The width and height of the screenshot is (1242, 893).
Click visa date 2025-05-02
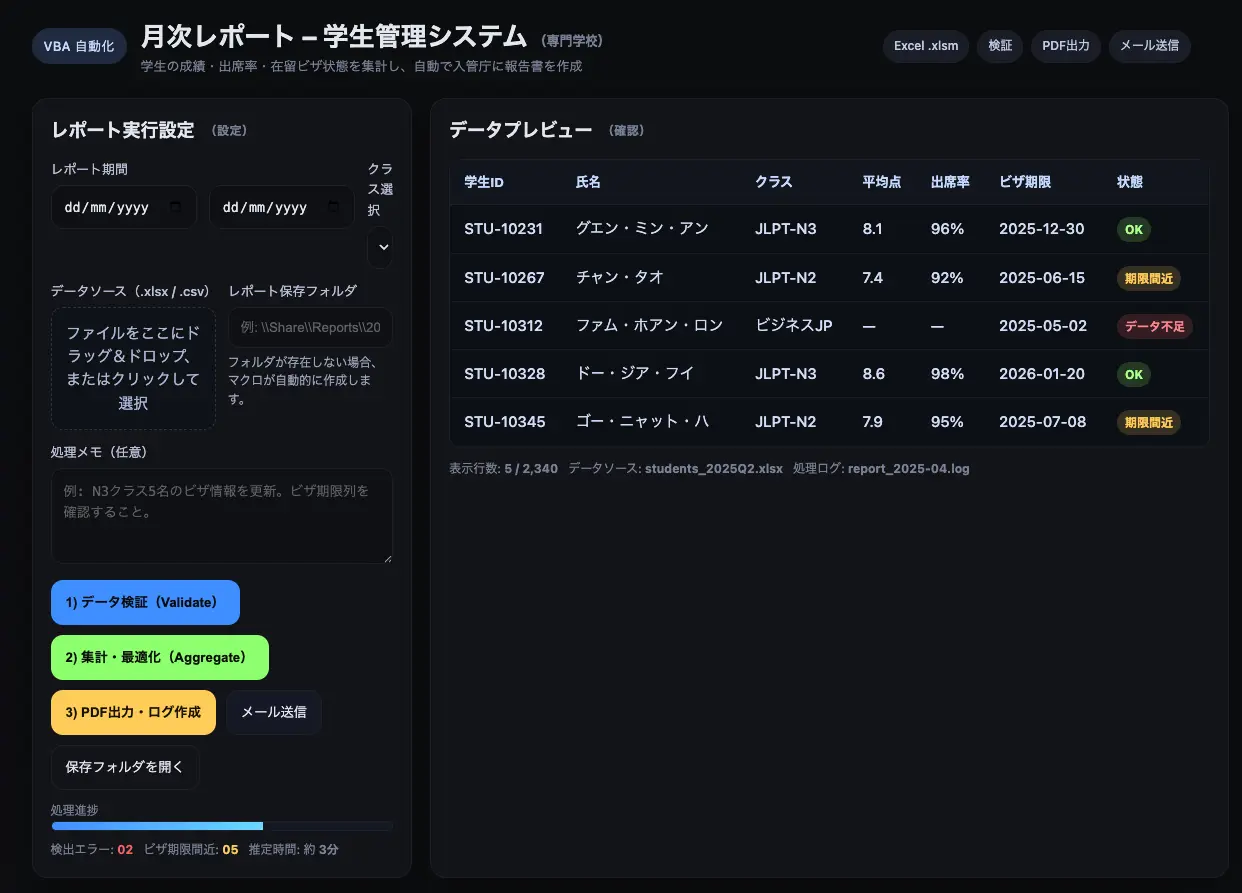[1042, 325]
